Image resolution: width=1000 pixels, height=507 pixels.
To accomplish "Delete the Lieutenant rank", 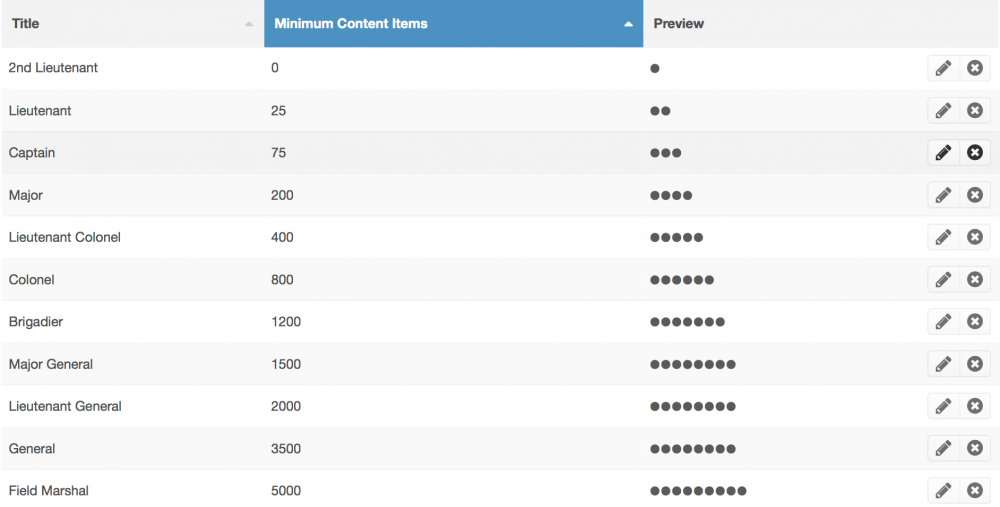I will 974,110.
